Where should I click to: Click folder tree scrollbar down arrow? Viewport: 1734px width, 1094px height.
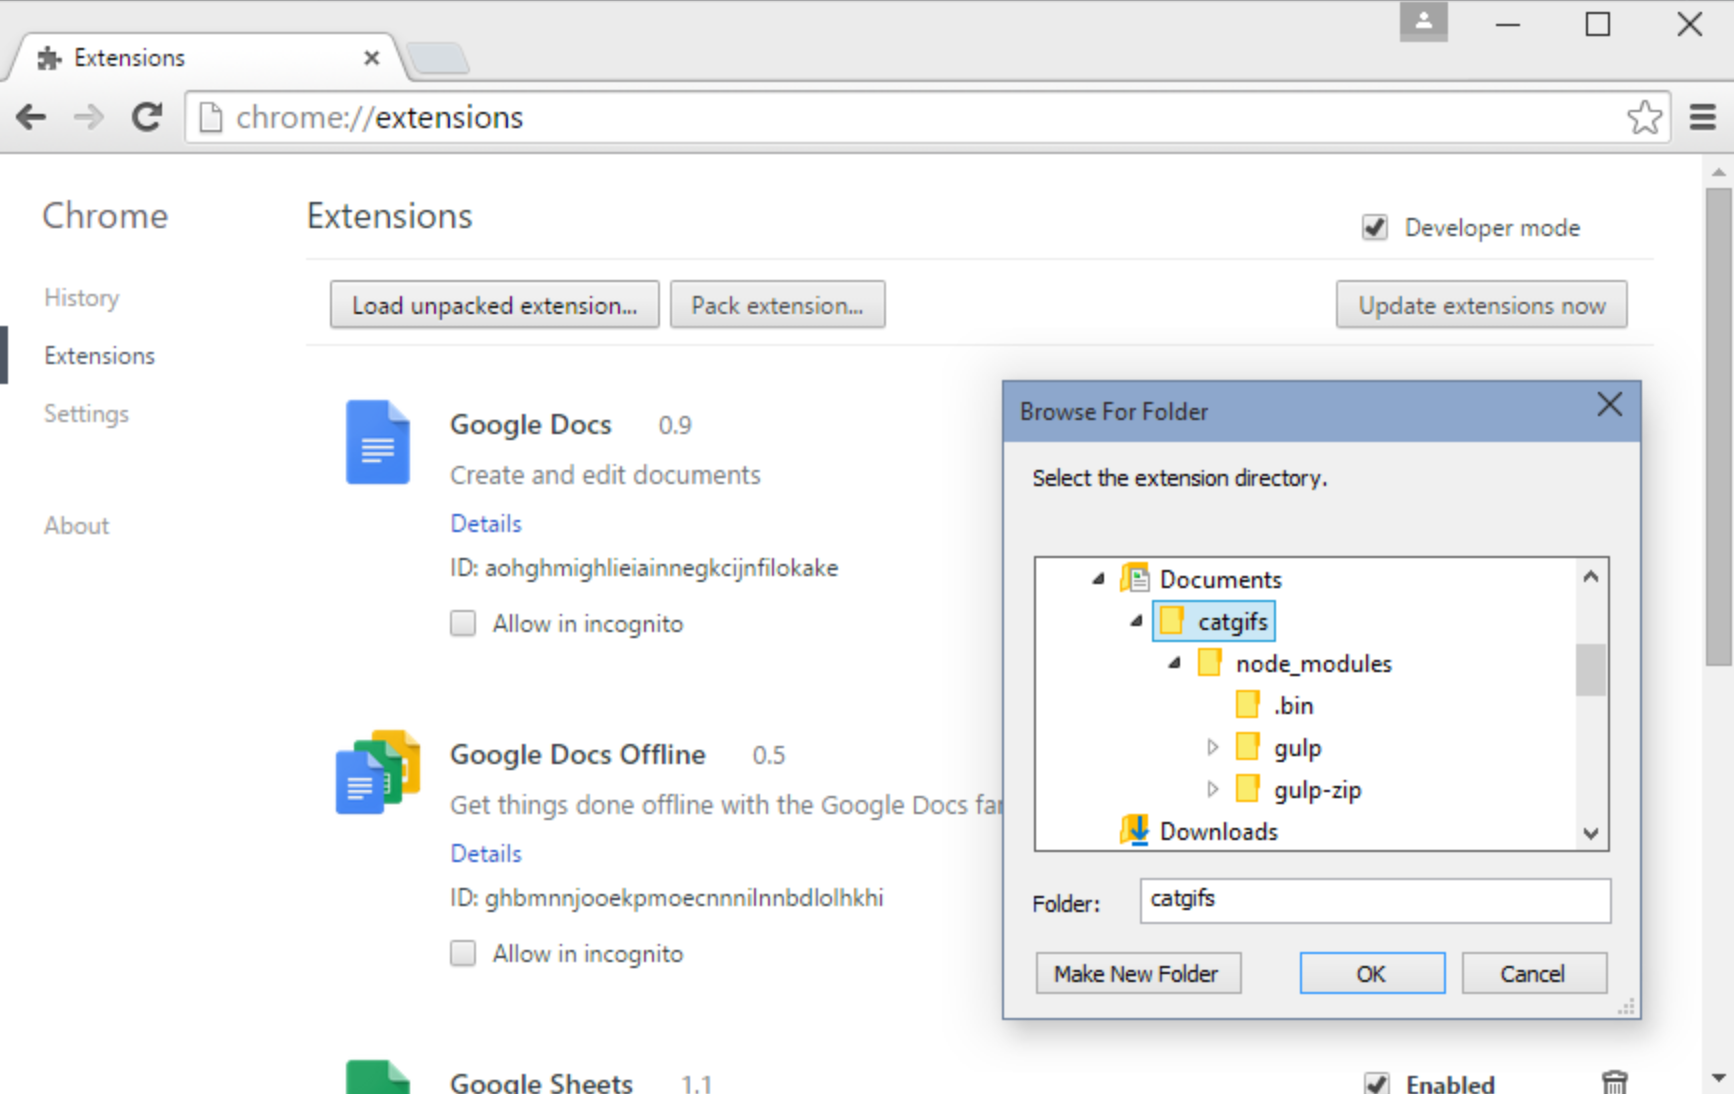click(1591, 833)
